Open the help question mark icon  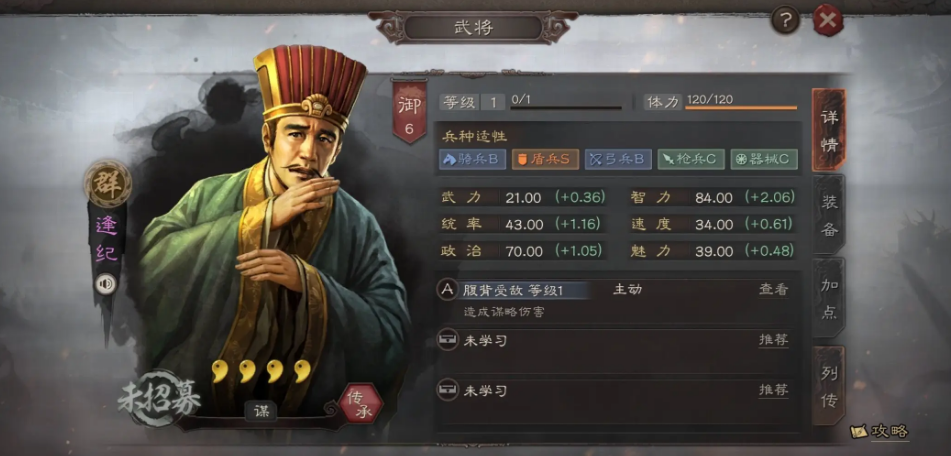click(x=785, y=21)
